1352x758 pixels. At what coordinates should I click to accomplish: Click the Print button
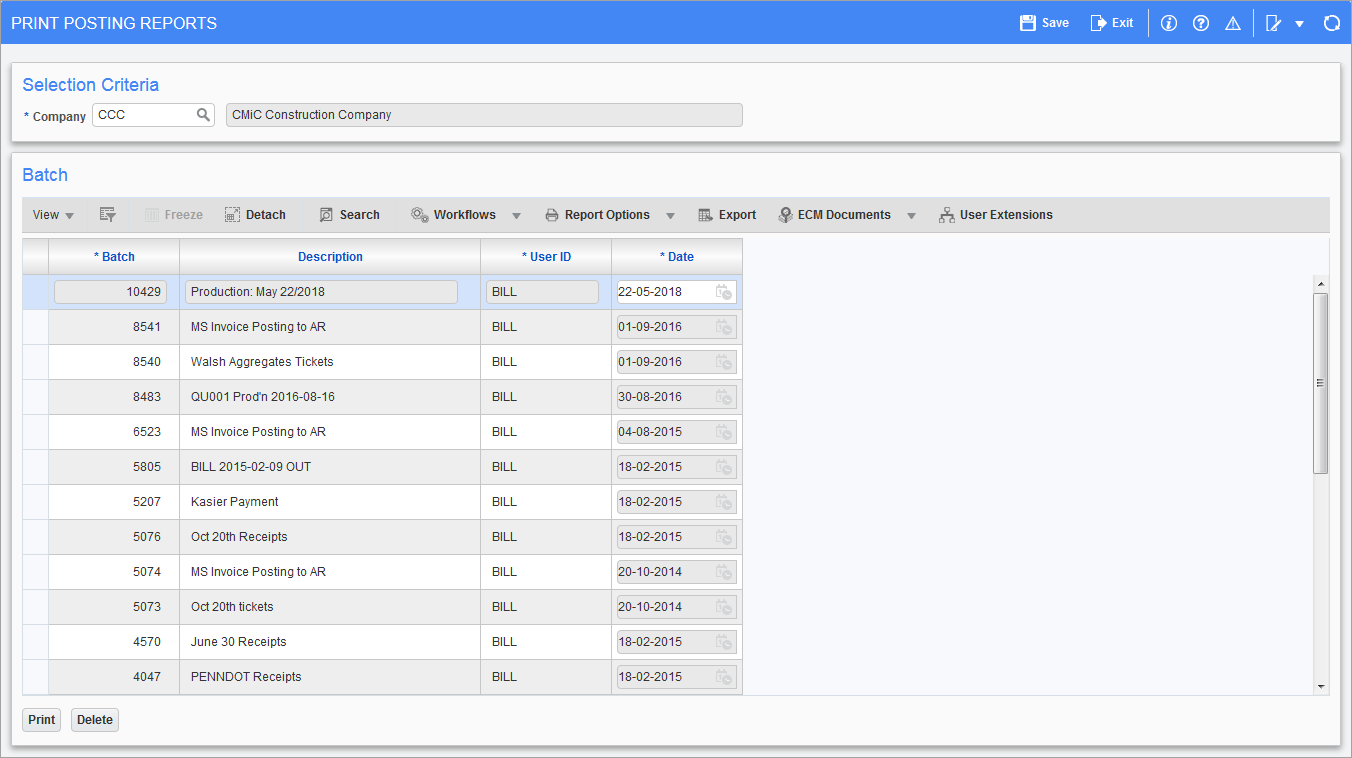[x=42, y=720]
